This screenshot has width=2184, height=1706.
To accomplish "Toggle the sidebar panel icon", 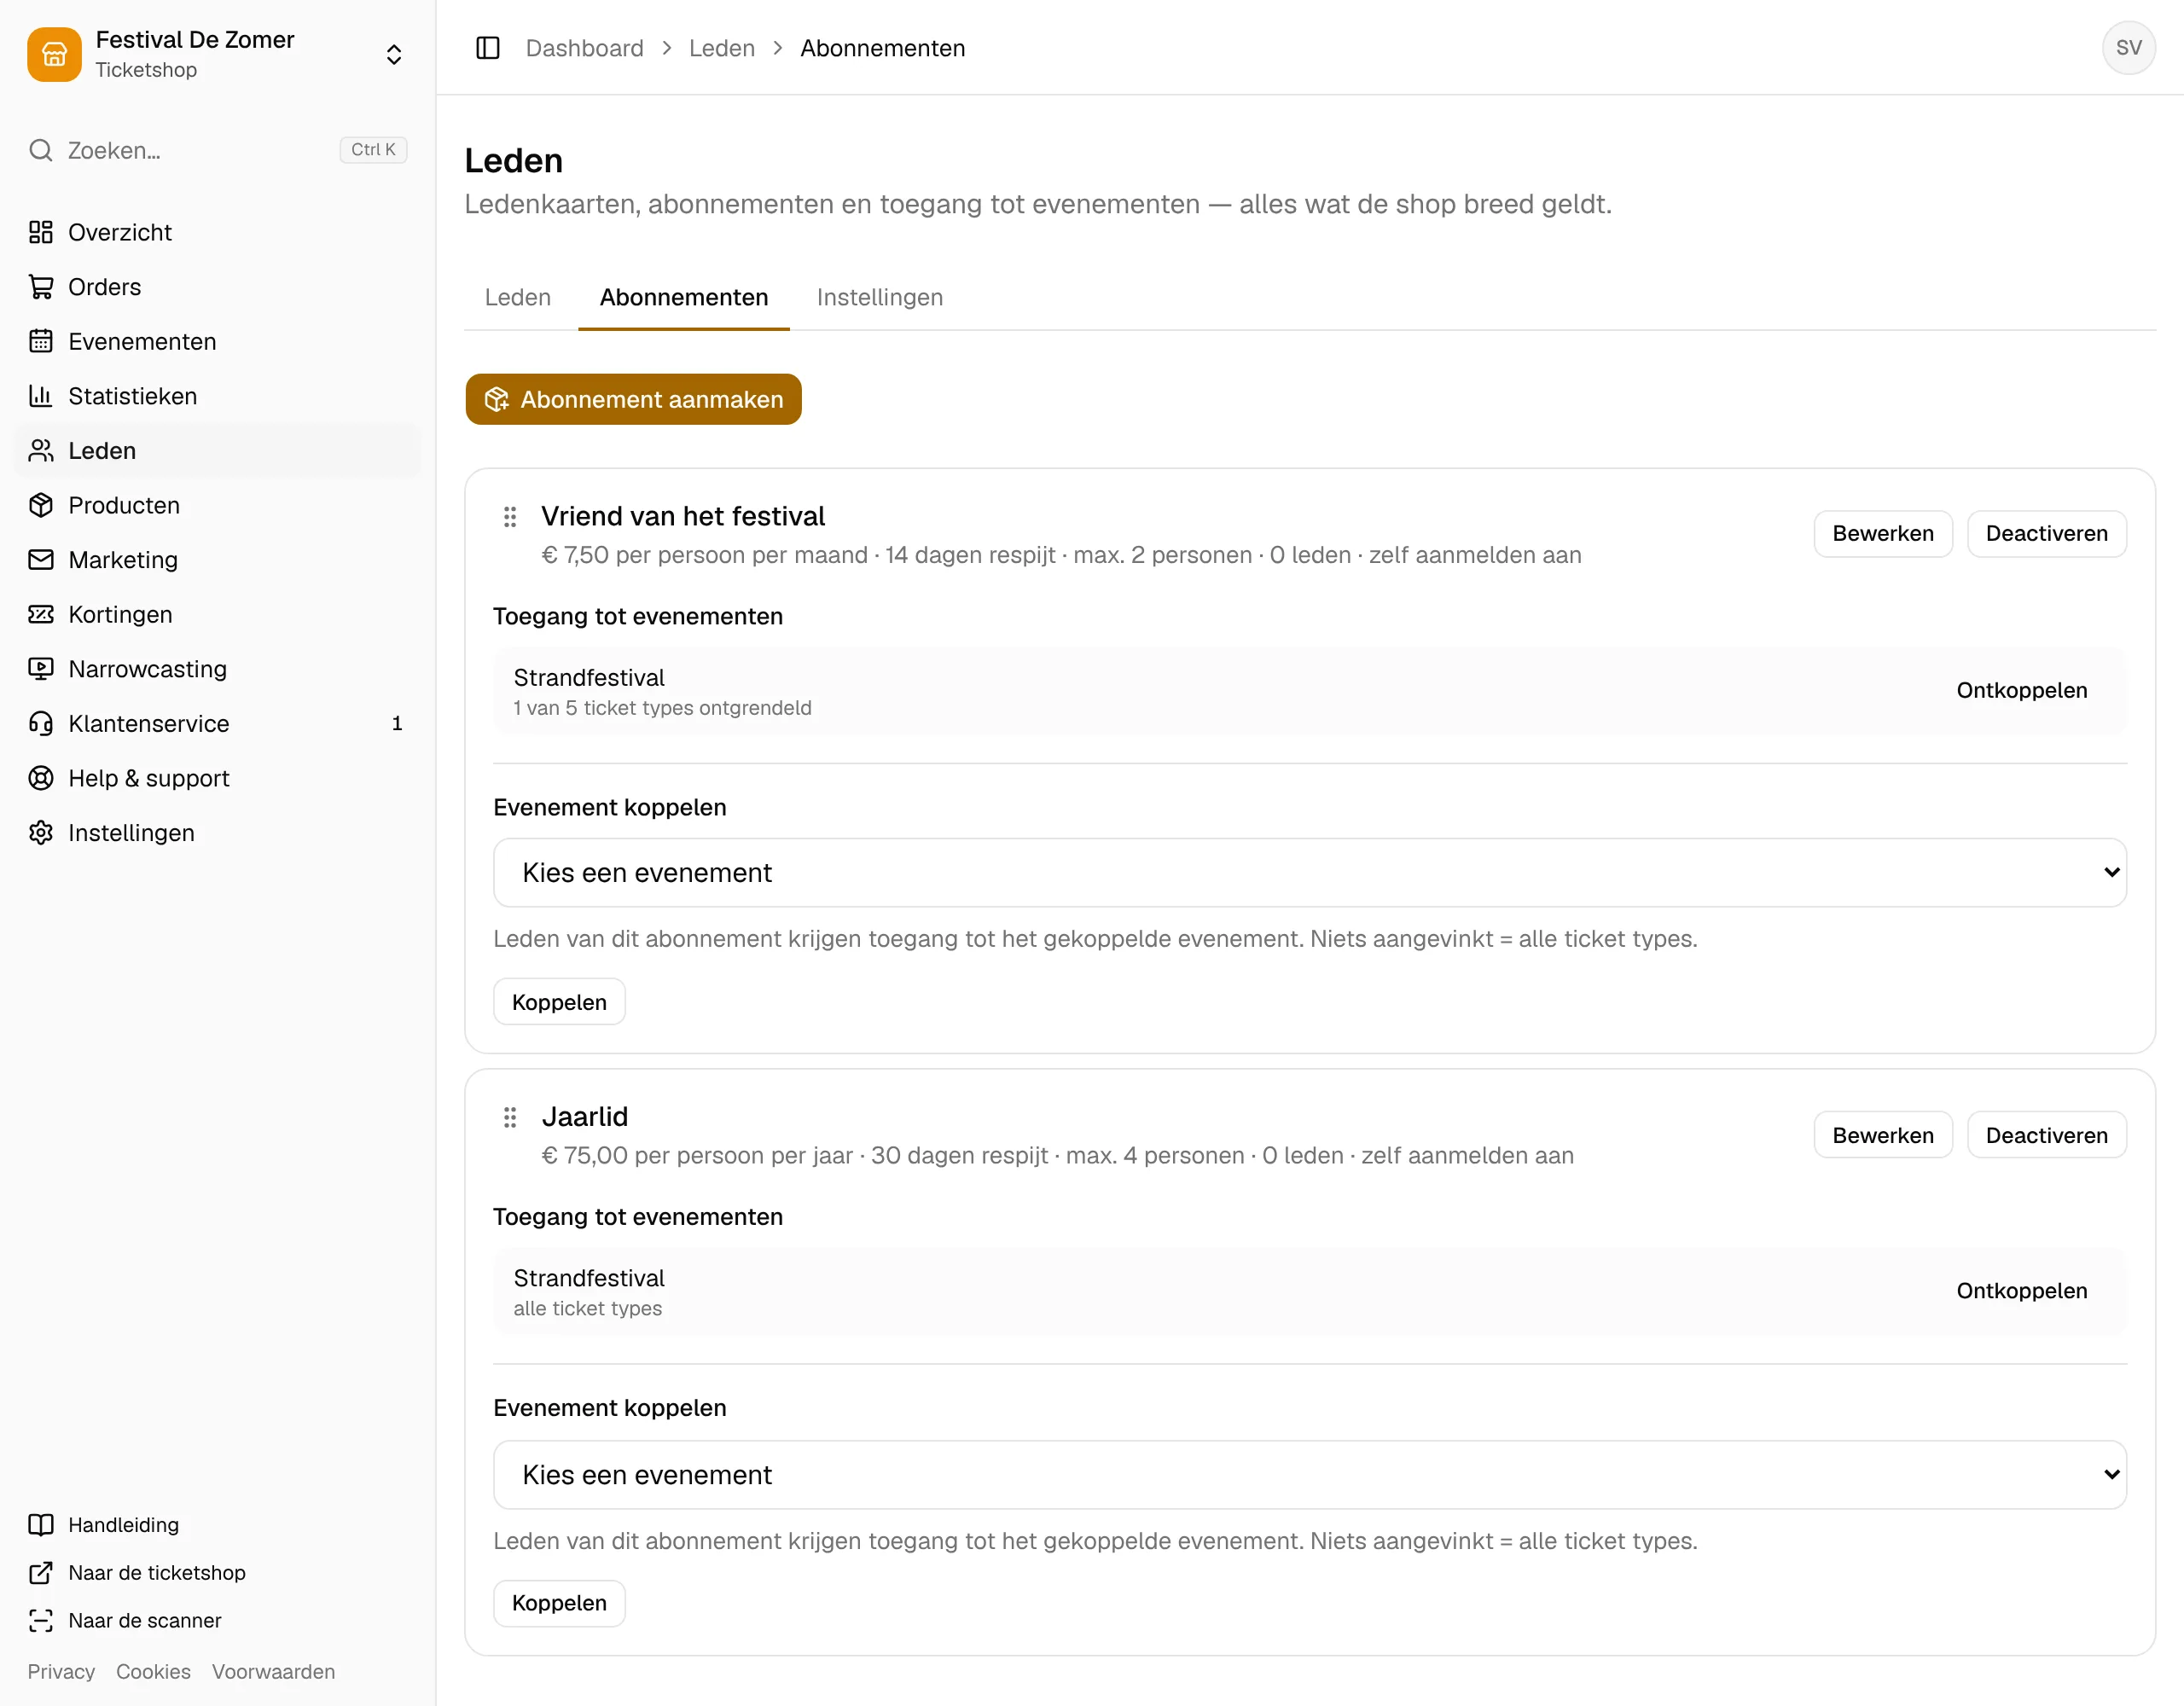I will (x=488, y=48).
